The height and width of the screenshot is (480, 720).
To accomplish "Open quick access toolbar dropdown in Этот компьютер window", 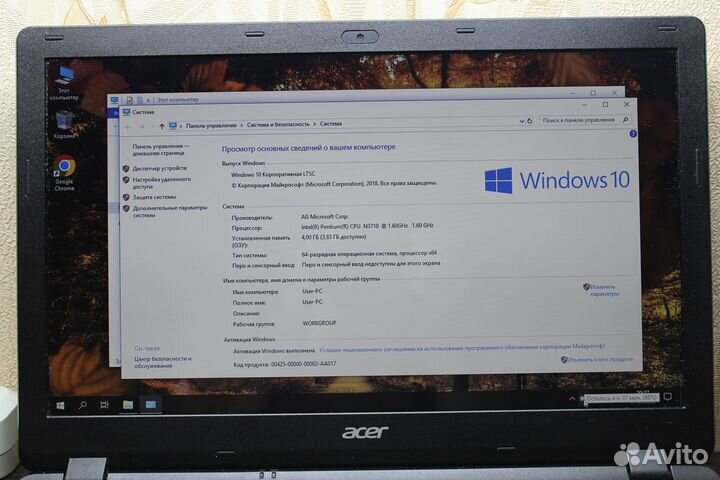I will 148,100.
